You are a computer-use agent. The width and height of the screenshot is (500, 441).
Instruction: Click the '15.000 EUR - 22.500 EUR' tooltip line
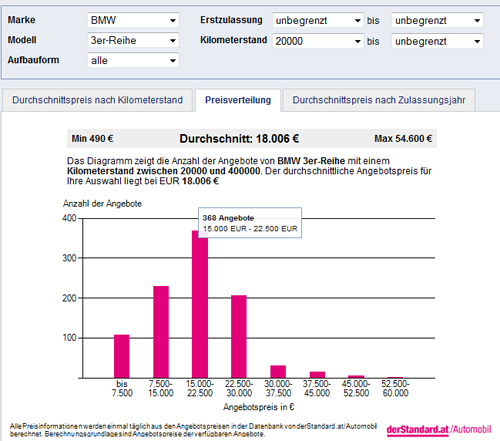(250, 229)
